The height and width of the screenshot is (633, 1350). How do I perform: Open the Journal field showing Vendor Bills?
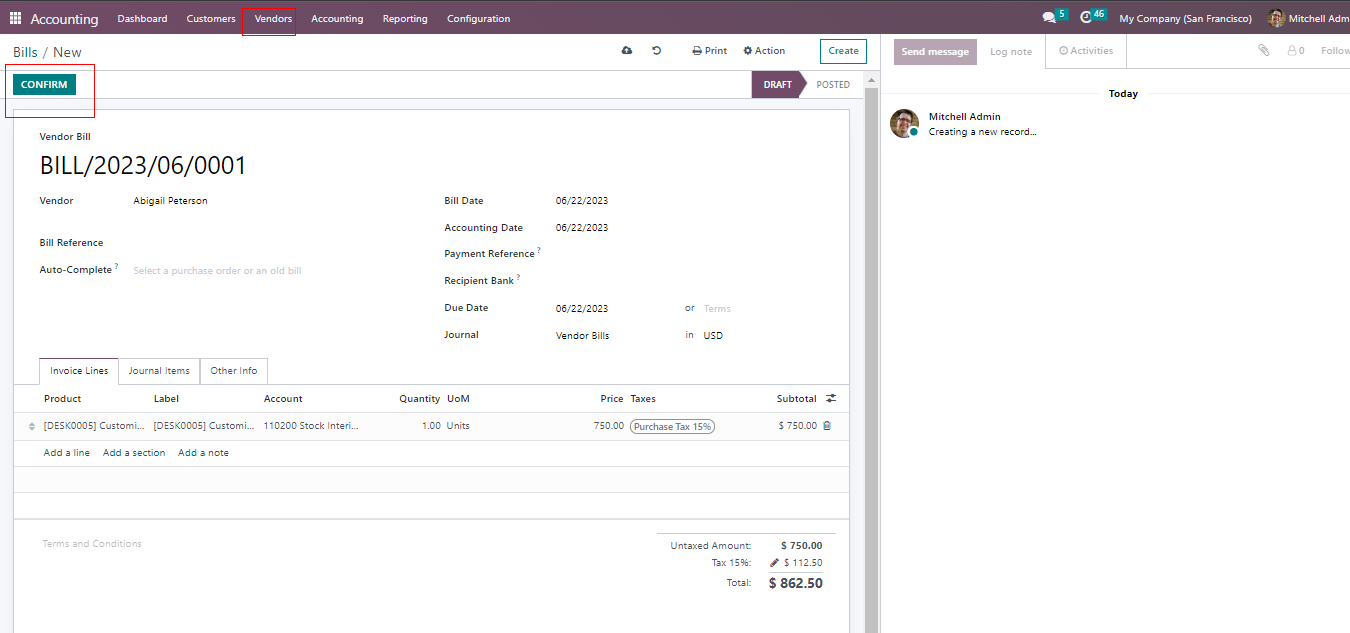(x=610, y=336)
